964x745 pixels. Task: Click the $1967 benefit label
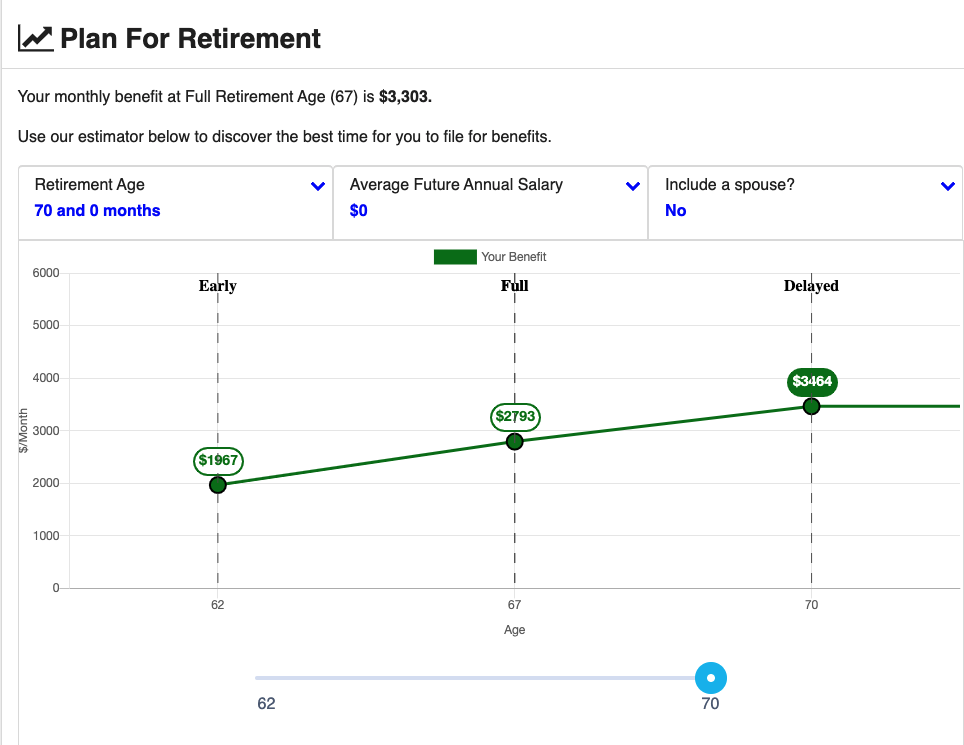point(218,460)
